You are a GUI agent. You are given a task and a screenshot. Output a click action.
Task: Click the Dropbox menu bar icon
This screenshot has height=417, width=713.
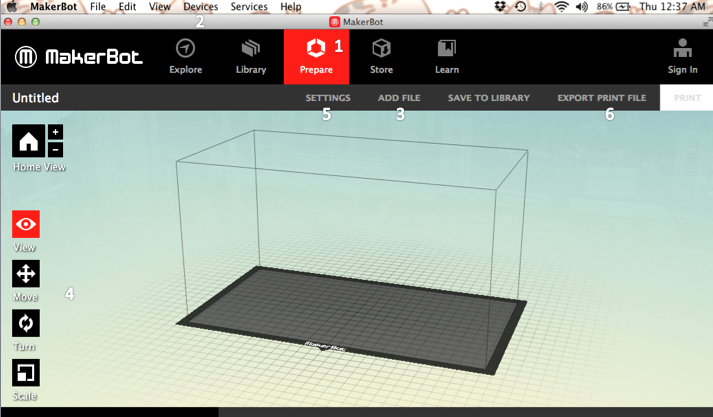pos(501,6)
